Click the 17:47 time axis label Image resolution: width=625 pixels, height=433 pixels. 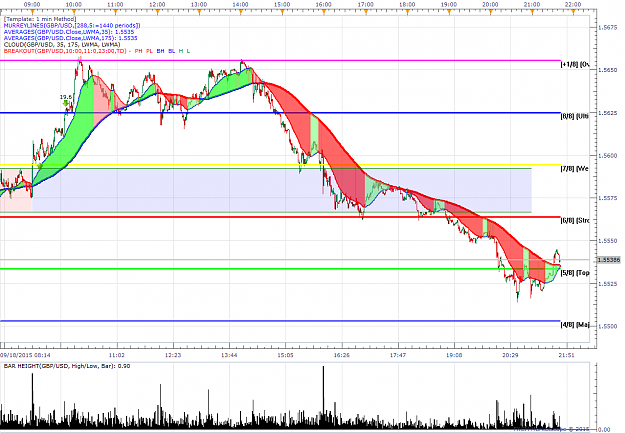point(398,355)
